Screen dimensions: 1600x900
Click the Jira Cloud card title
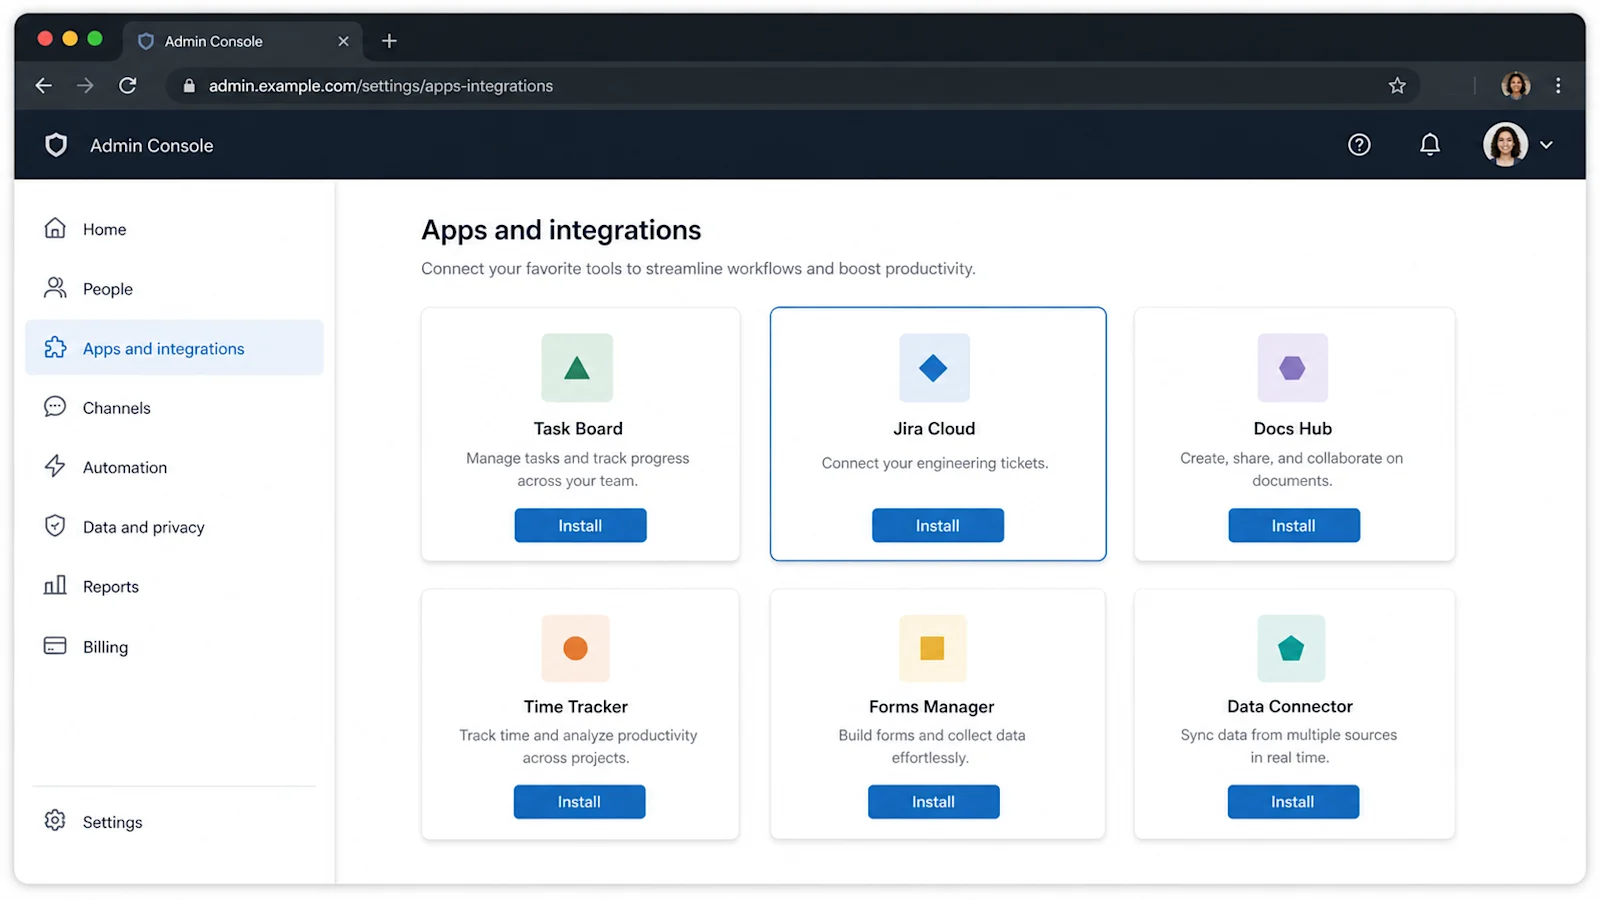tap(934, 428)
